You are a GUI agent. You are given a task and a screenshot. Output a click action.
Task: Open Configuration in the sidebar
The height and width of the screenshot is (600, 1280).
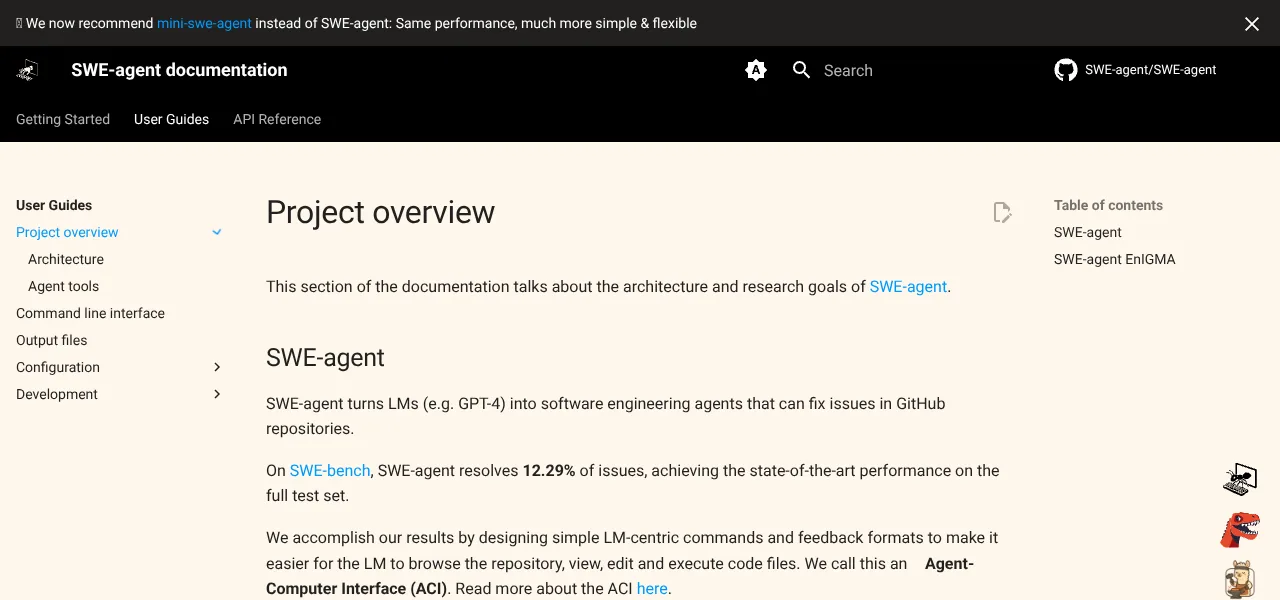coord(58,367)
